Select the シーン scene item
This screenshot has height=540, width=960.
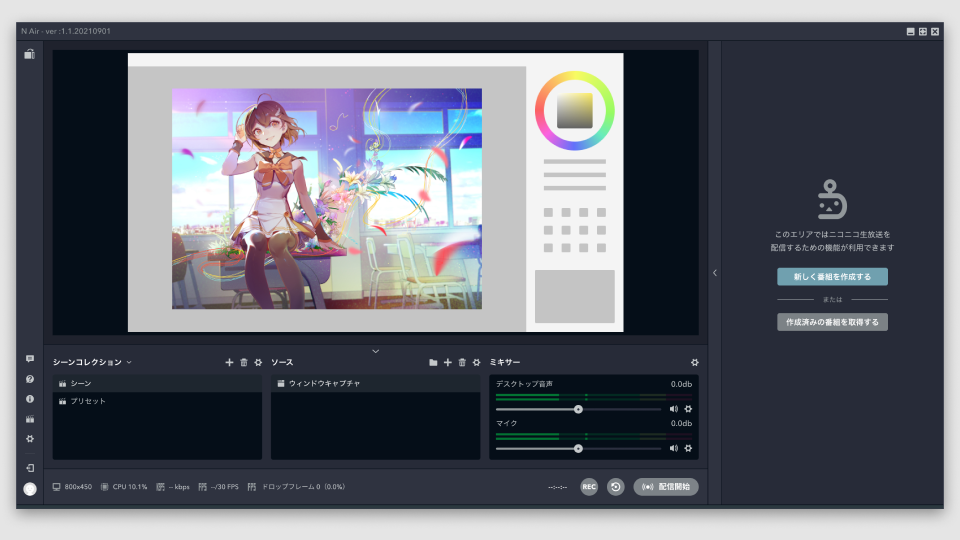click(157, 383)
